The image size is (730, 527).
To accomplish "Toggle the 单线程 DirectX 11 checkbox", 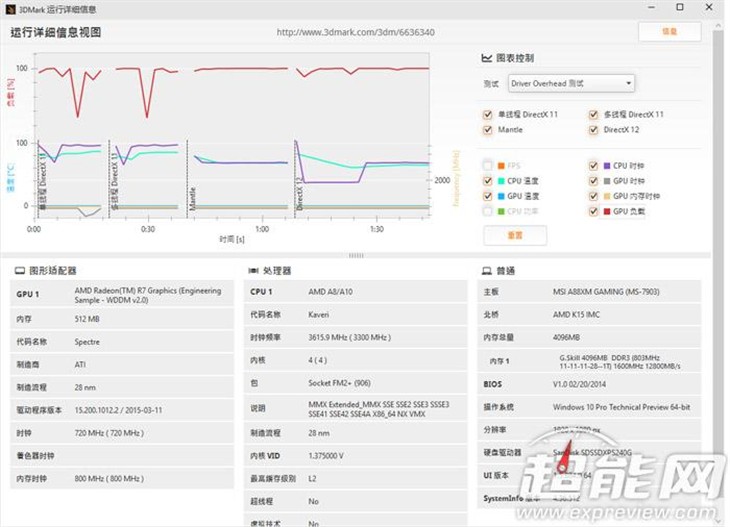I will click(x=487, y=115).
